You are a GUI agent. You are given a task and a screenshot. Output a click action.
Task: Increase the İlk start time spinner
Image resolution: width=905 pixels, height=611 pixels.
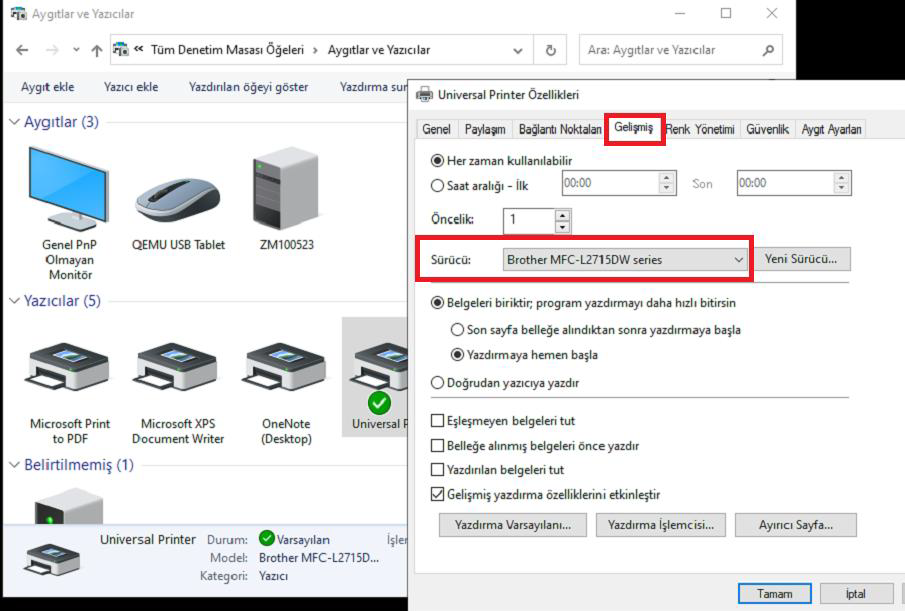point(667,178)
